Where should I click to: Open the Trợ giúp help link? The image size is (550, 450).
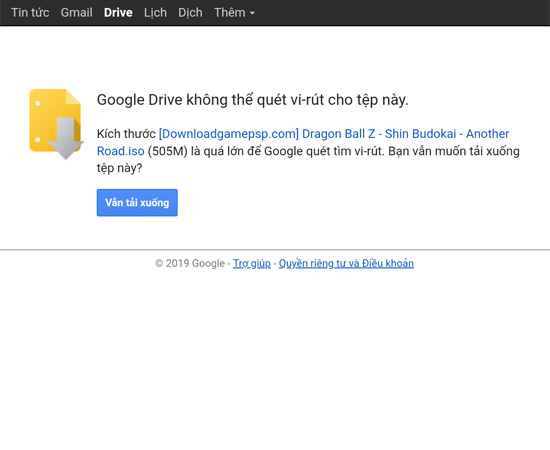pos(252,263)
